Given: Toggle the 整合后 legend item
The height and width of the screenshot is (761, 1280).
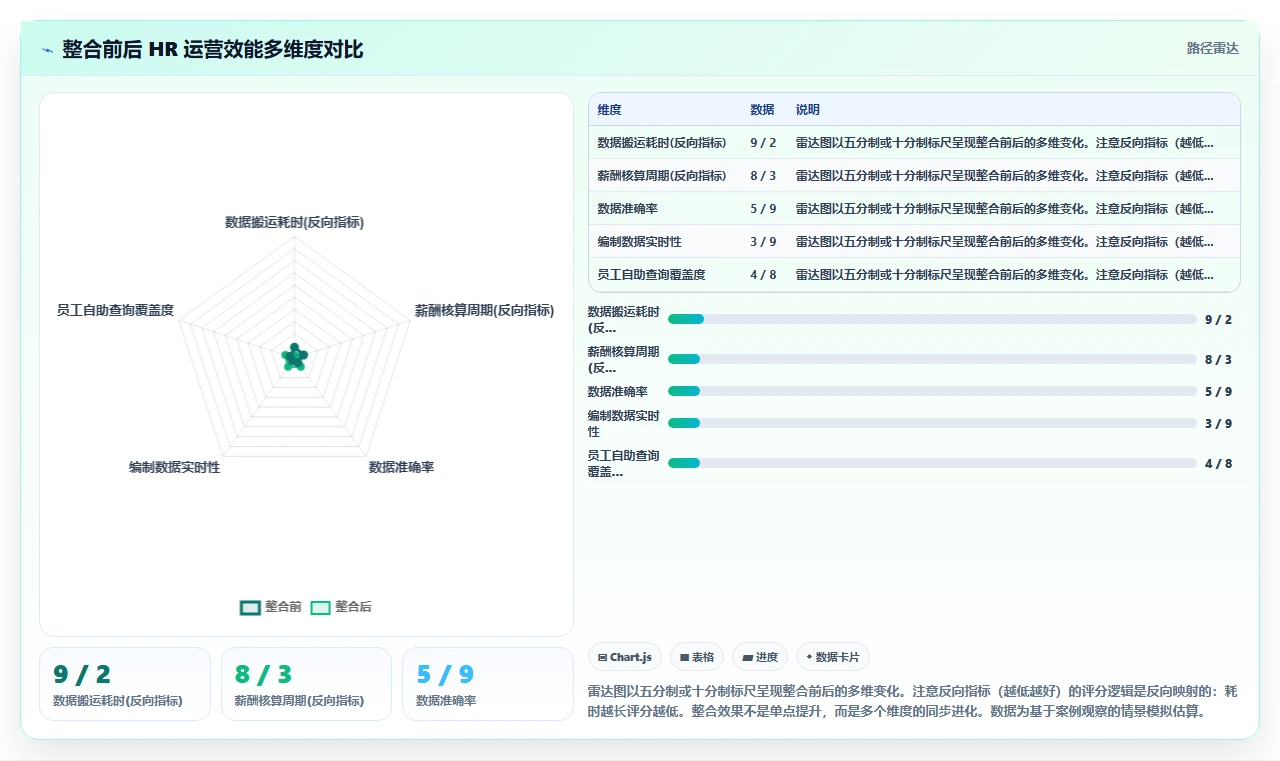Looking at the screenshot, I should click(341, 607).
